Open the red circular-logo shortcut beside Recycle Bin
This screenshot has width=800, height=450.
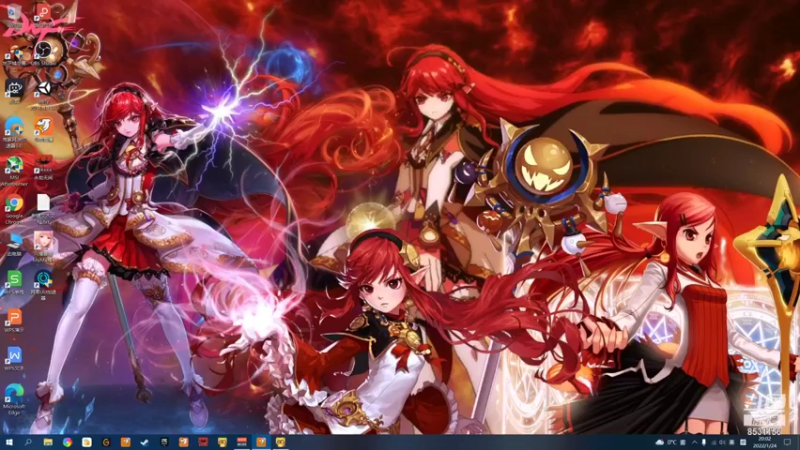44,14
